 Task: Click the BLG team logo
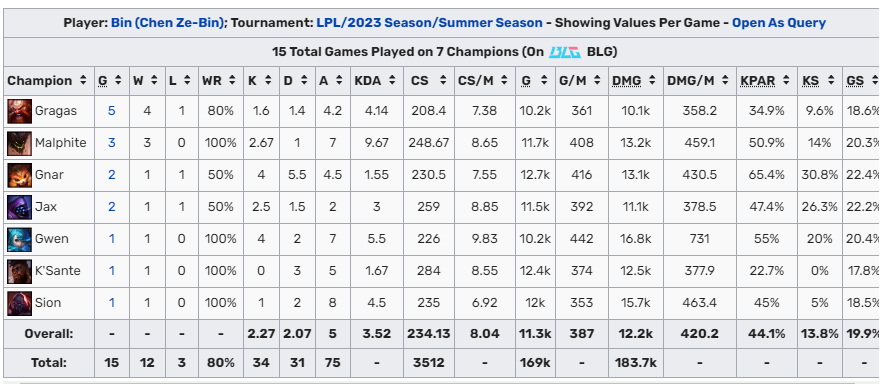pyautogui.click(x=565, y=52)
